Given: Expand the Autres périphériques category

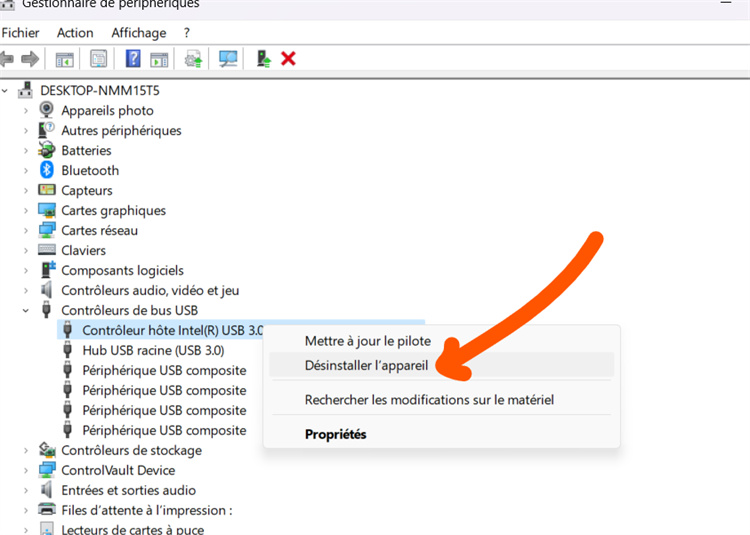Looking at the screenshot, I should pos(26,131).
